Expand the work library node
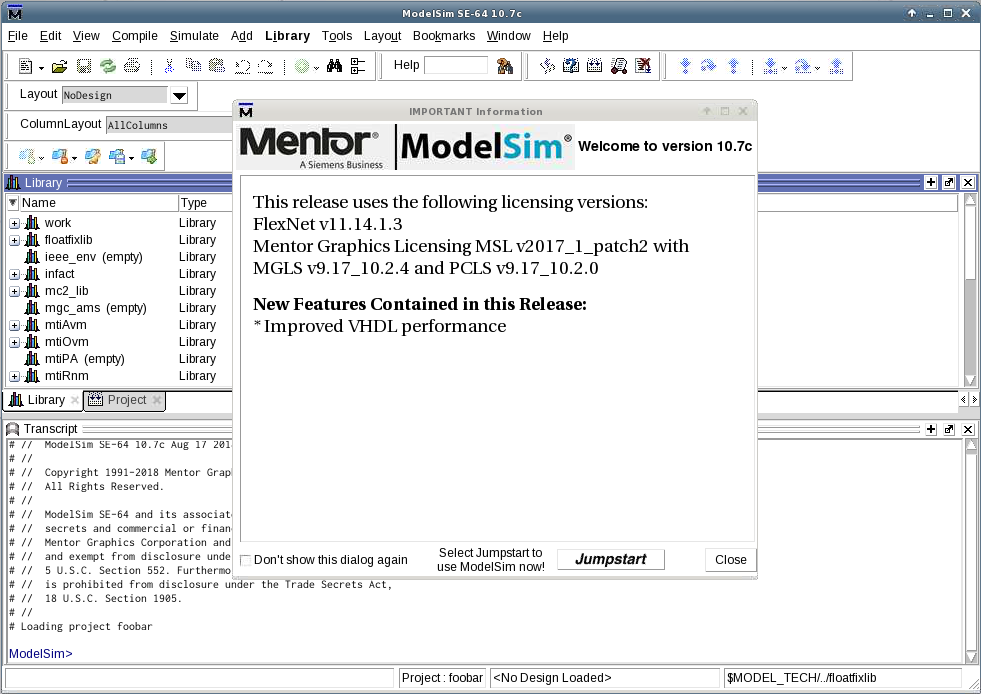Image resolution: width=981 pixels, height=694 pixels. 14,223
